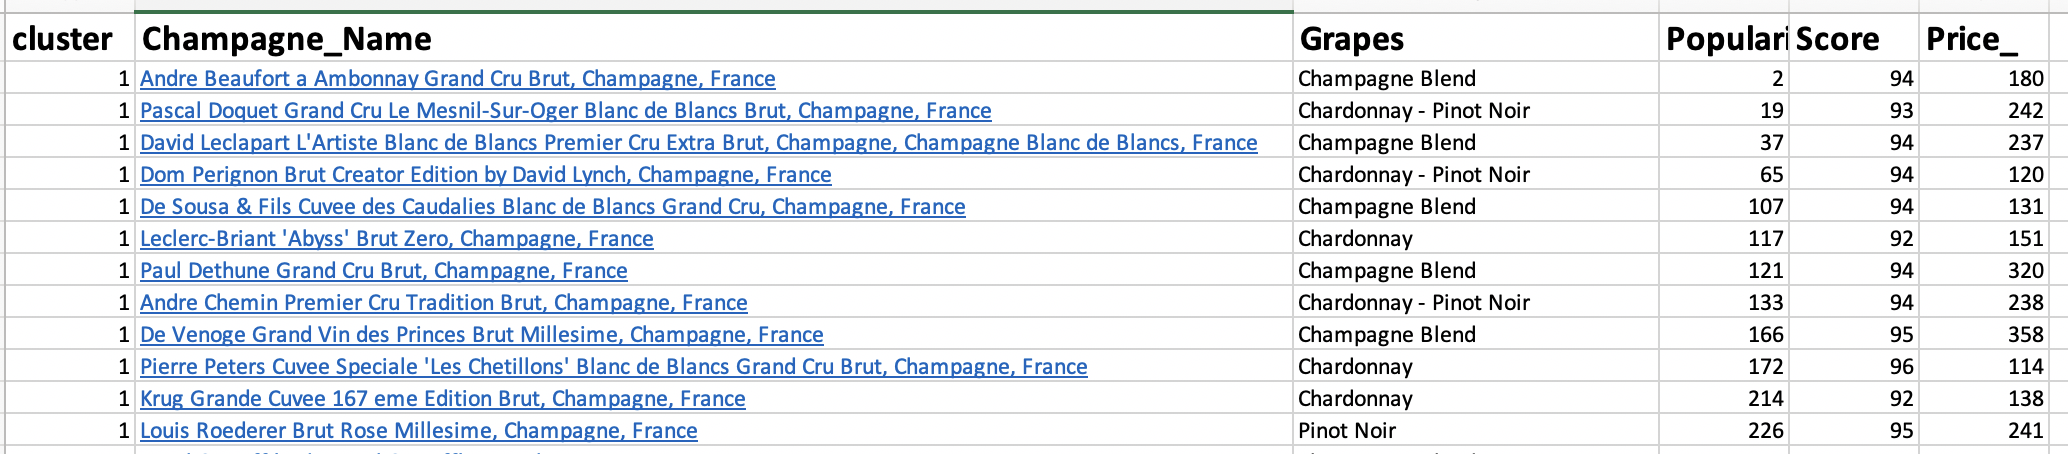This screenshot has height=454, width=2068.
Task: Open Louis Roederer Brut Rose Millesime link
Action: coord(418,431)
